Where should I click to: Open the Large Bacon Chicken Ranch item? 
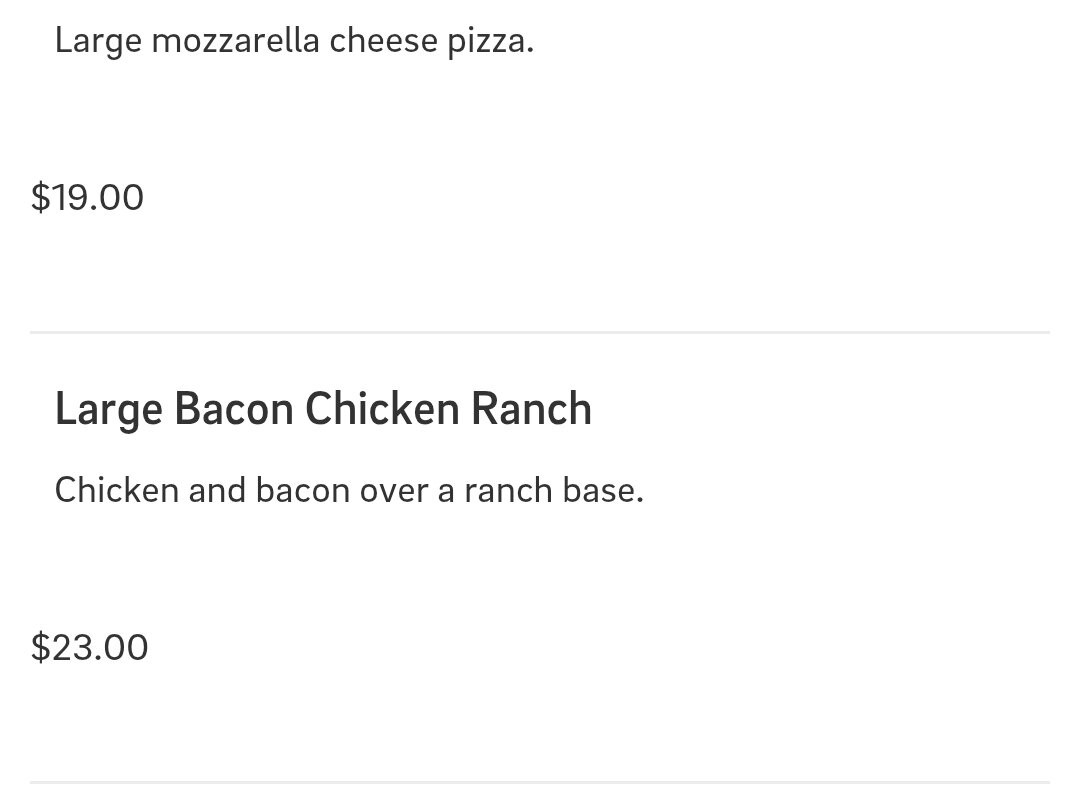323,409
